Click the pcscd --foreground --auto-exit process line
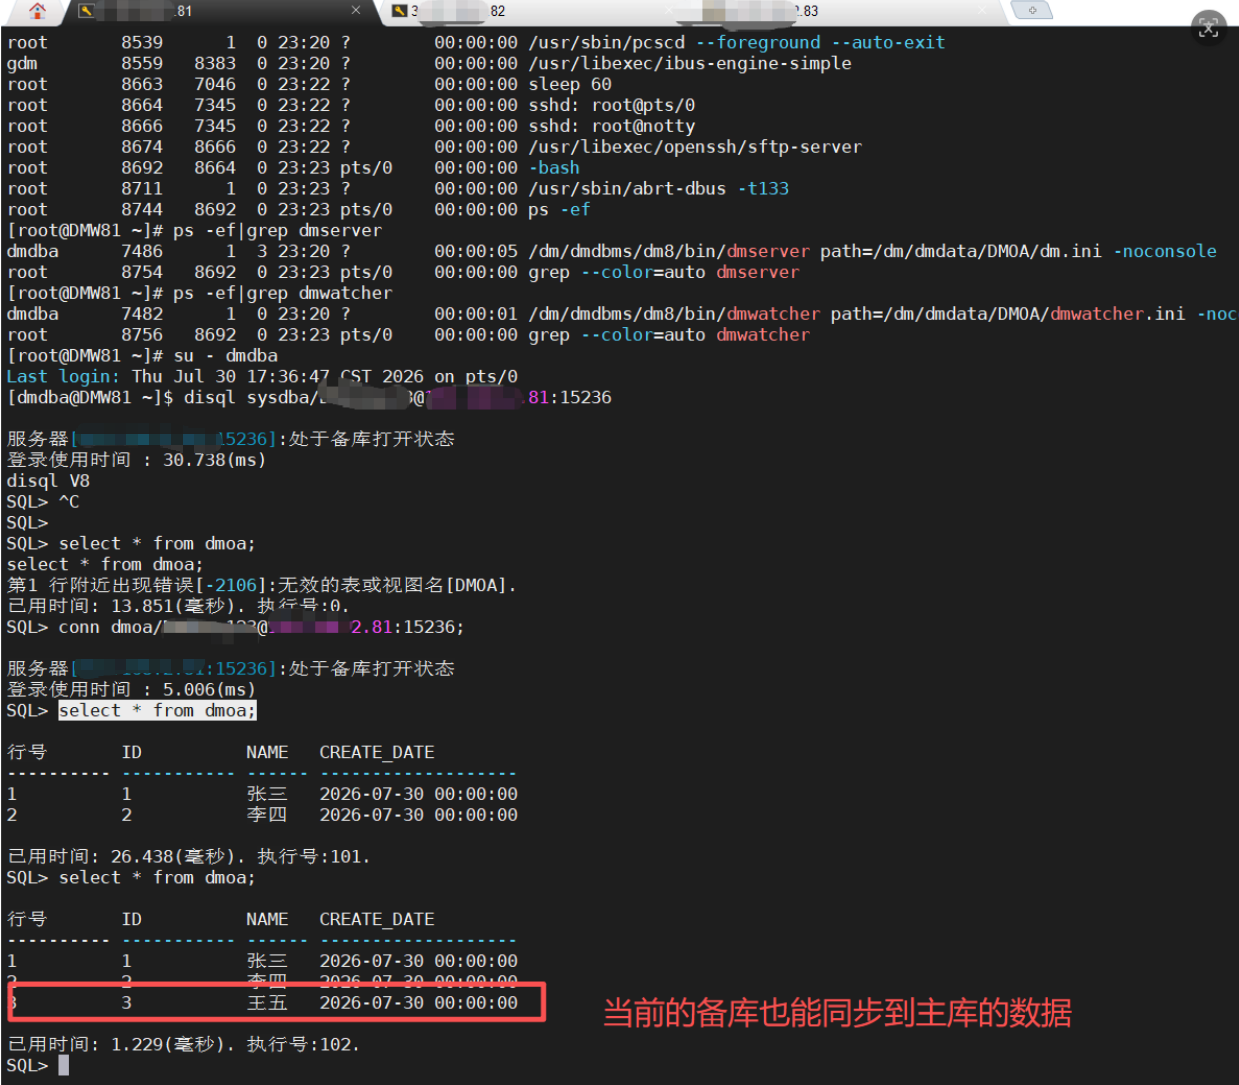Viewport: 1239px width, 1085px height. [x=476, y=43]
